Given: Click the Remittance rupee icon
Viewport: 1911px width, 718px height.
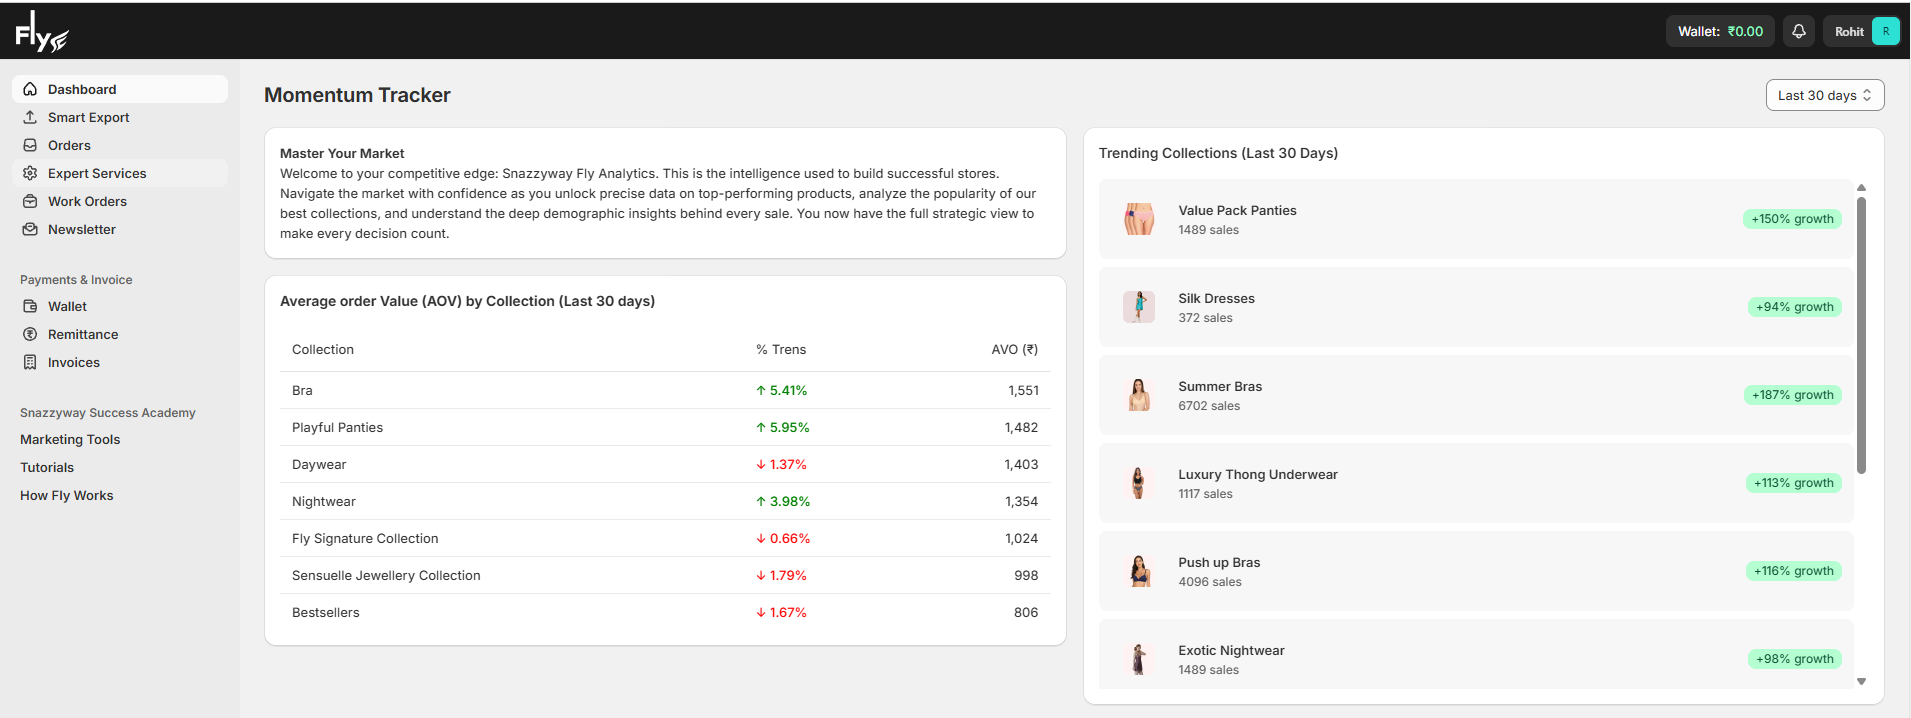Looking at the screenshot, I should point(30,334).
